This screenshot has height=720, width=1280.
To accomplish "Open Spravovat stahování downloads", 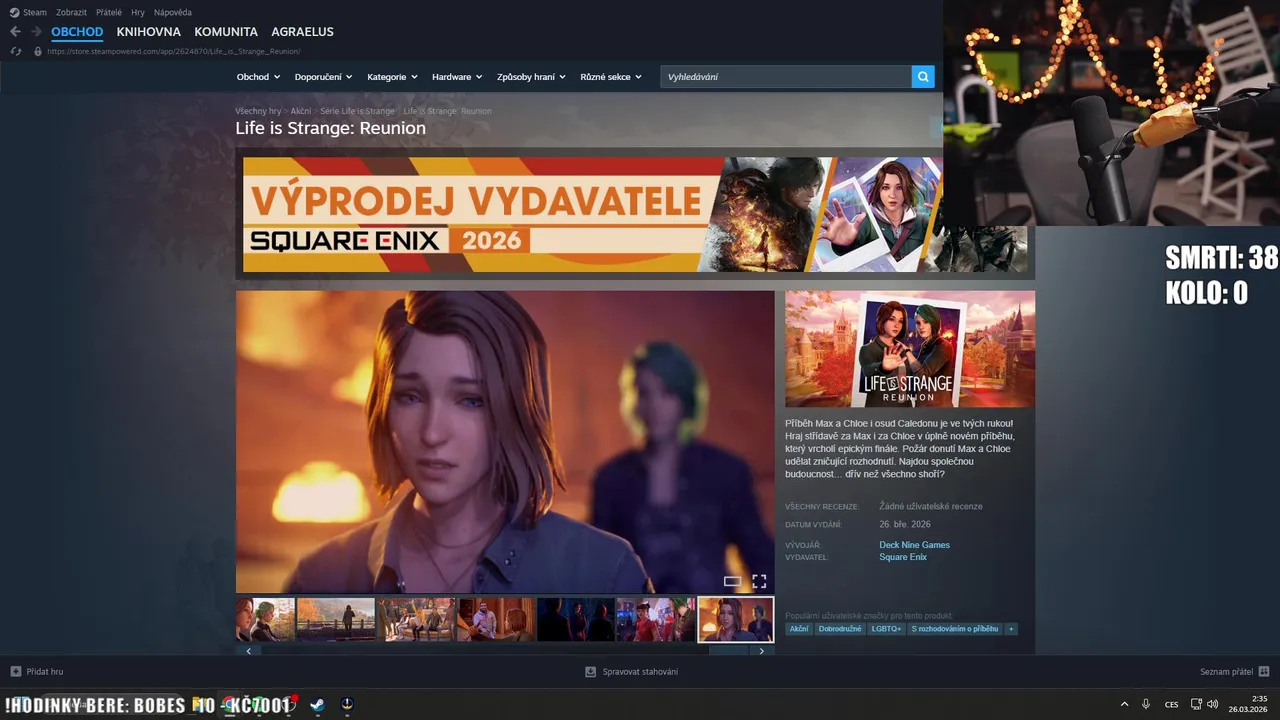I will [x=631, y=671].
